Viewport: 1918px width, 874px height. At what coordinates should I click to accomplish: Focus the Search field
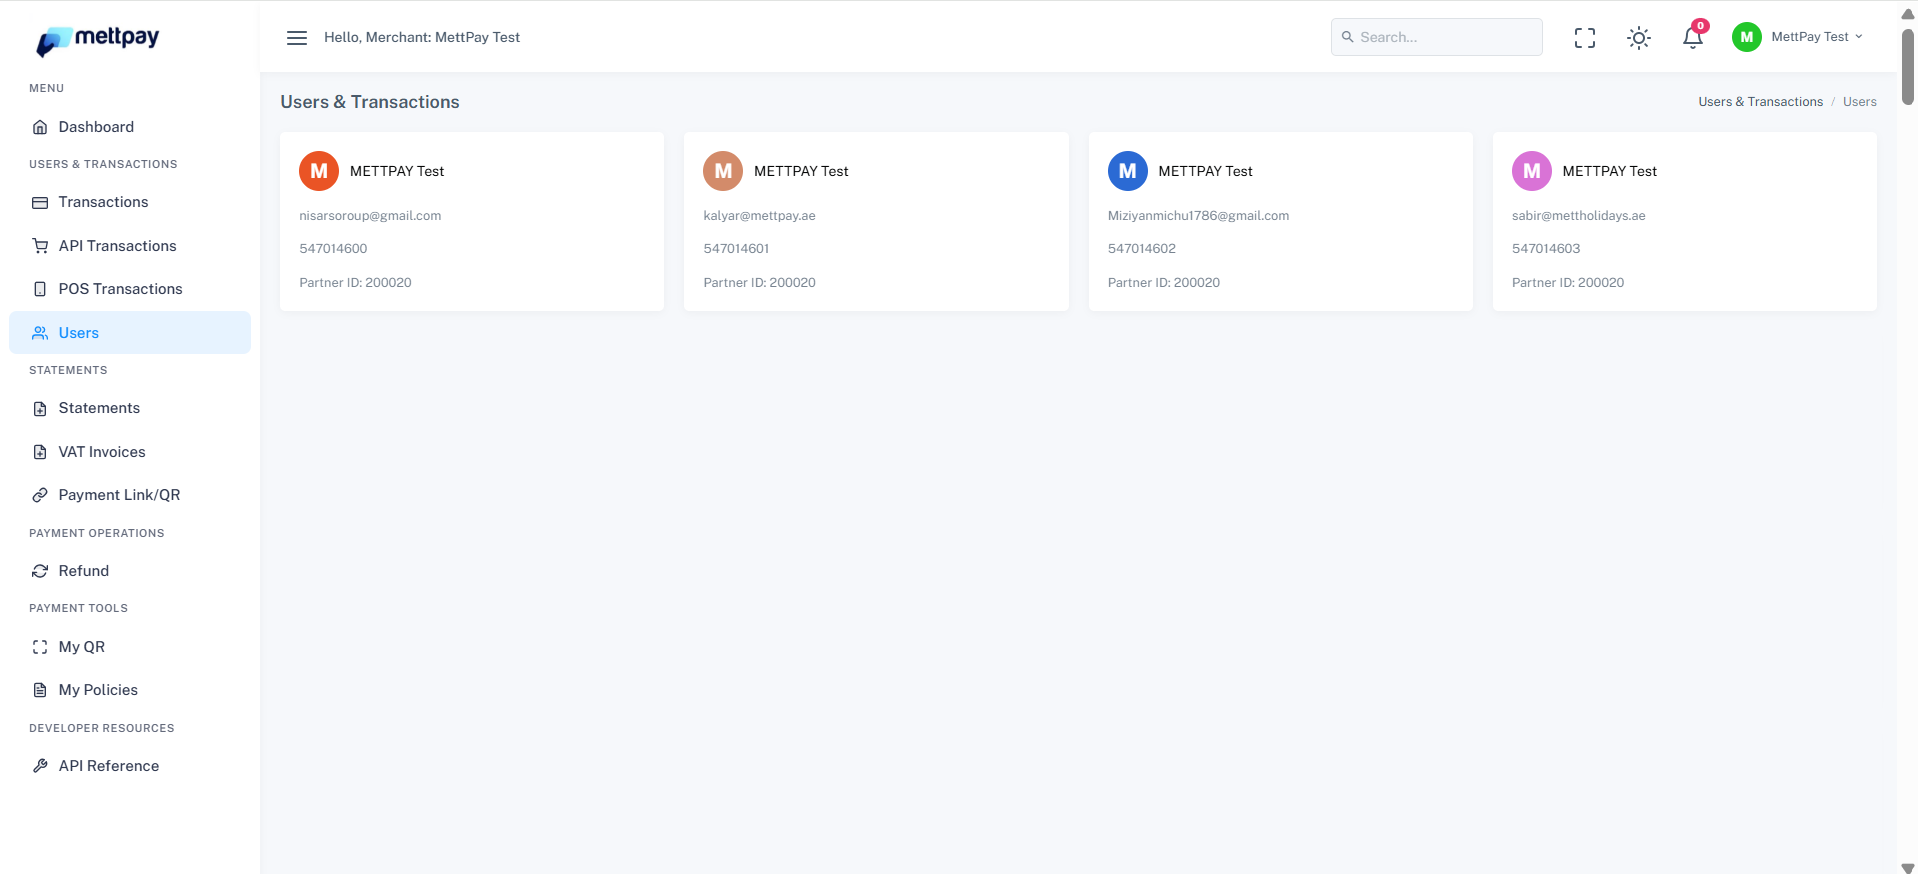pyautogui.click(x=1437, y=37)
